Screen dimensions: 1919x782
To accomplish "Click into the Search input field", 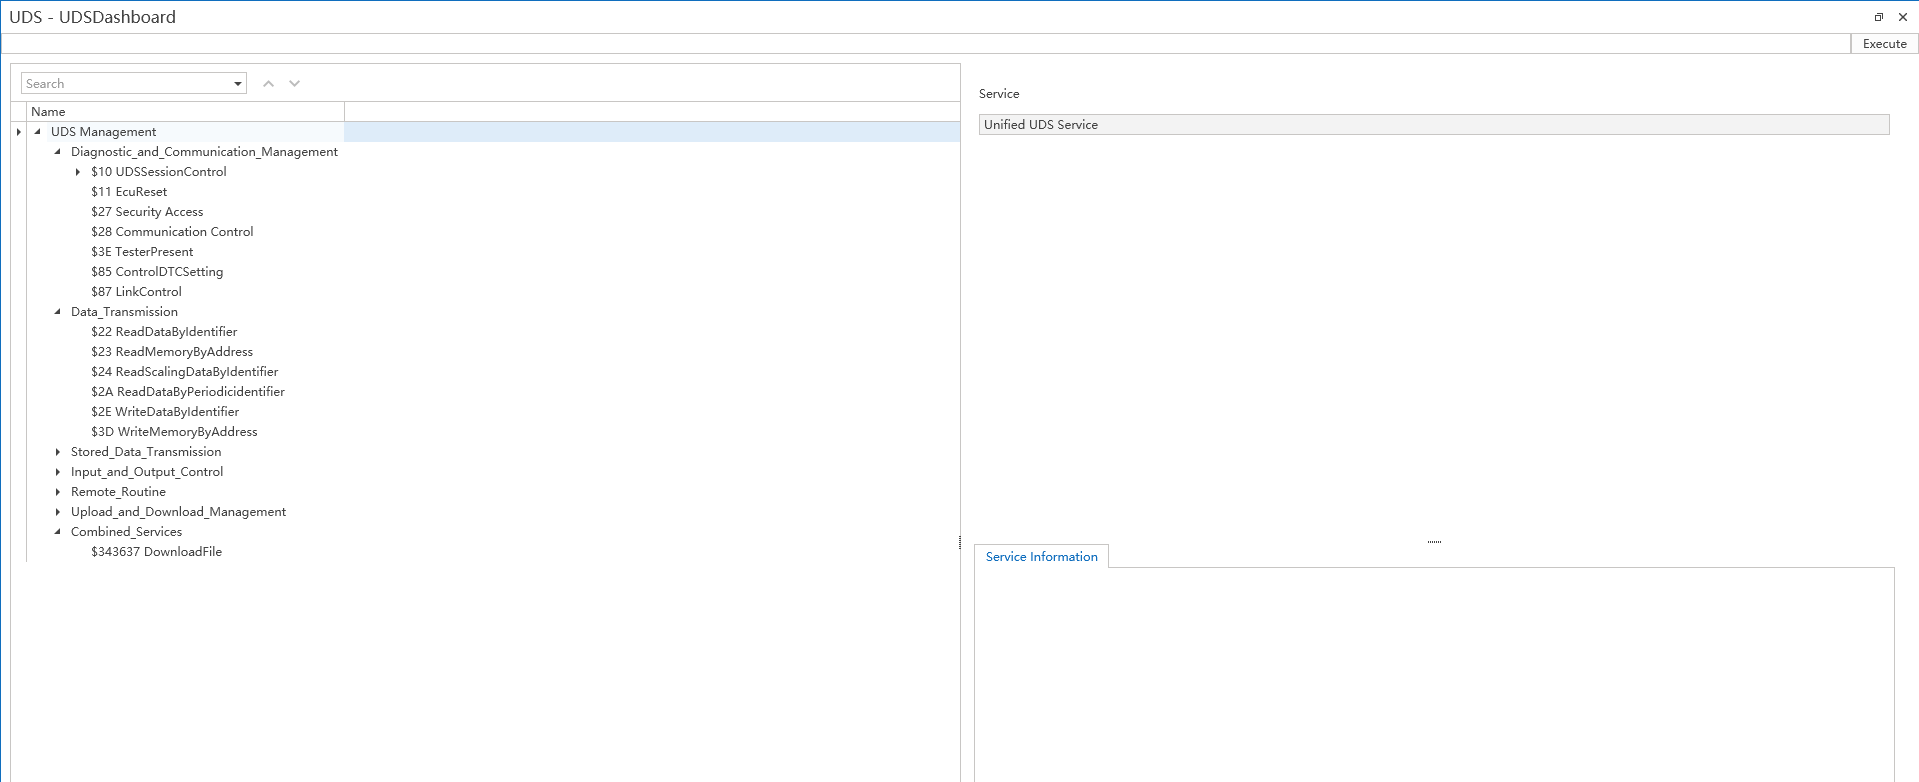I will click(x=125, y=84).
